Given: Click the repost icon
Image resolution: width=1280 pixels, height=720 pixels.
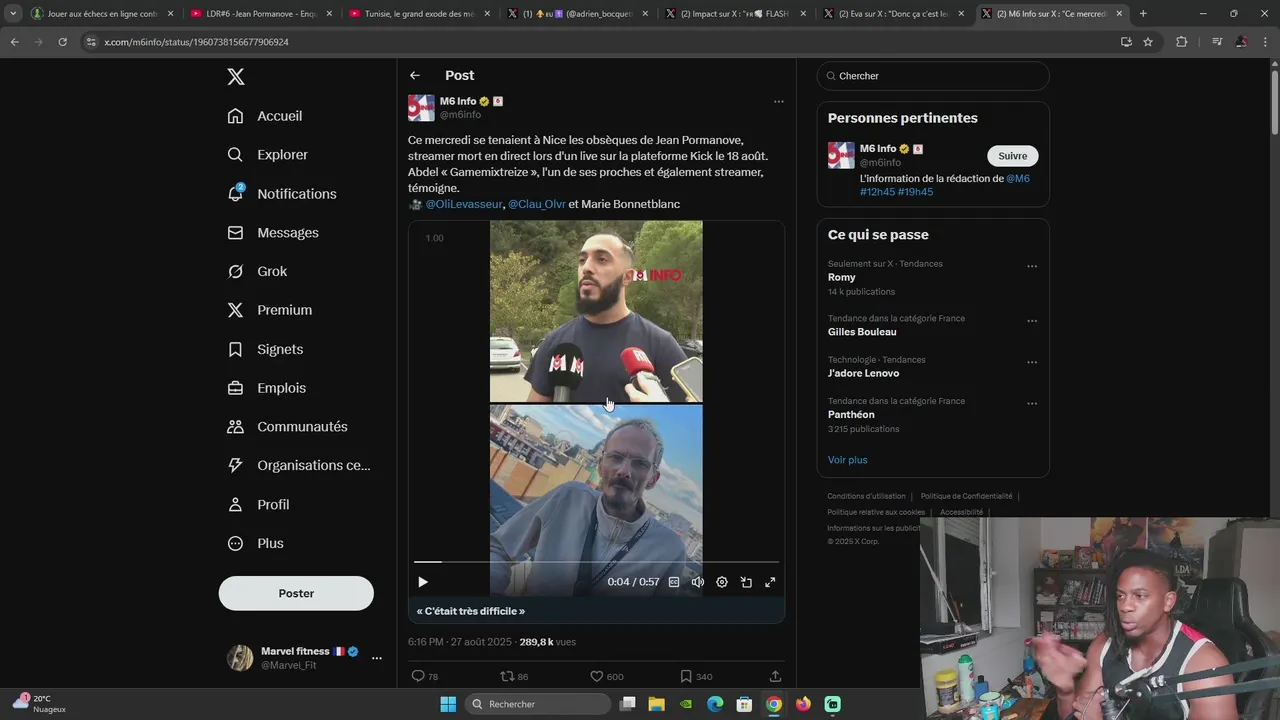Looking at the screenshot, I should tap(507, 676).
